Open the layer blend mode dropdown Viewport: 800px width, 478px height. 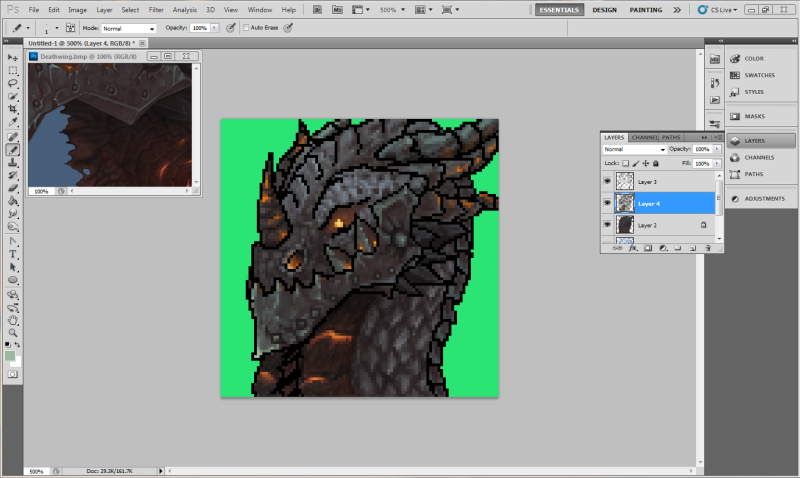[x=635, y=149]
